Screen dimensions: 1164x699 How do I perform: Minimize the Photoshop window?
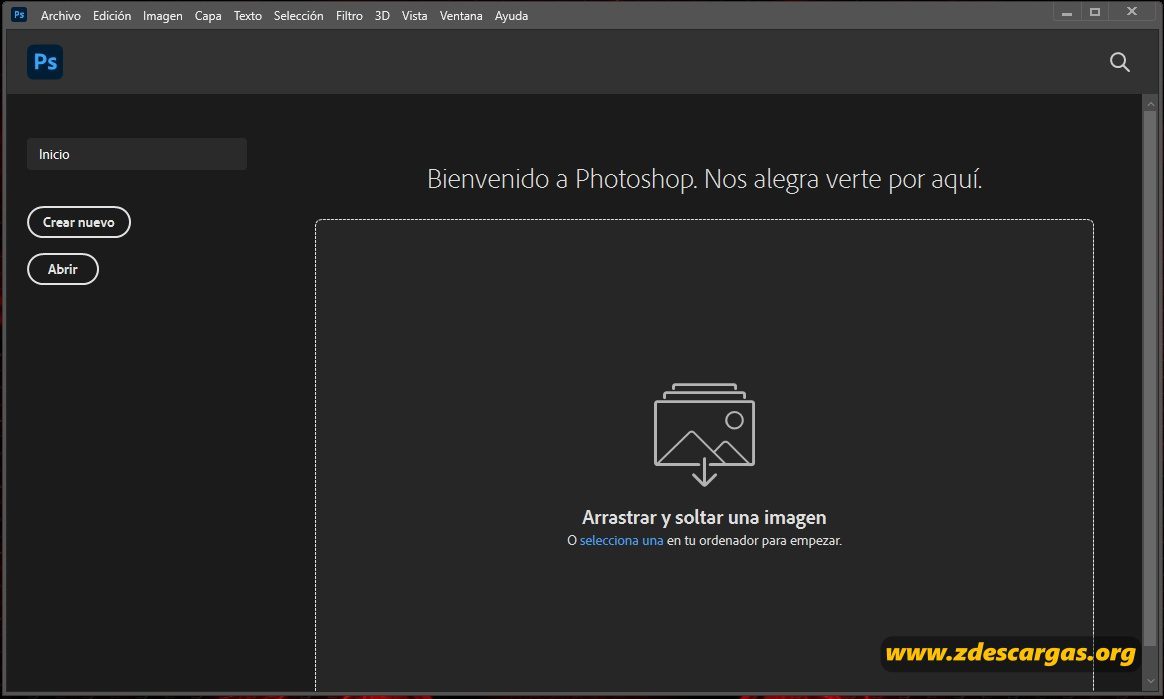point(1067,13)
